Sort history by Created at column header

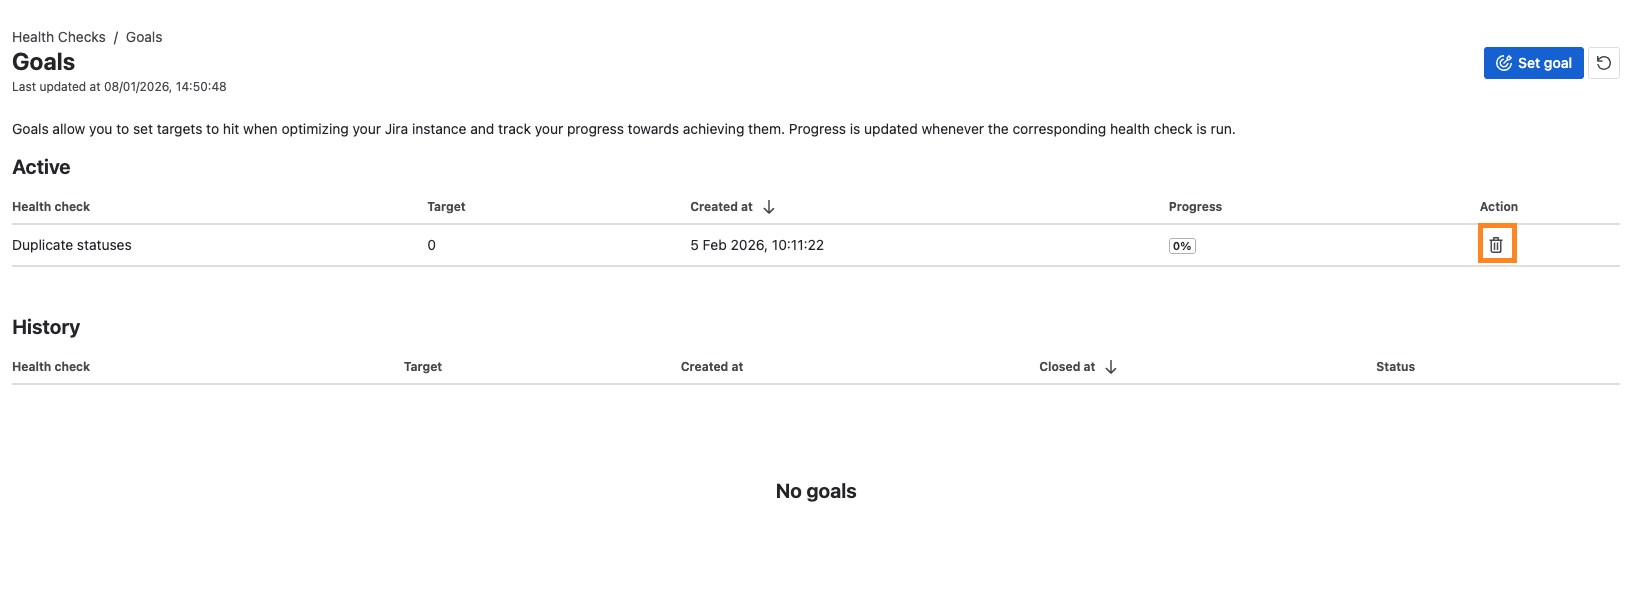tap(711, 366)
